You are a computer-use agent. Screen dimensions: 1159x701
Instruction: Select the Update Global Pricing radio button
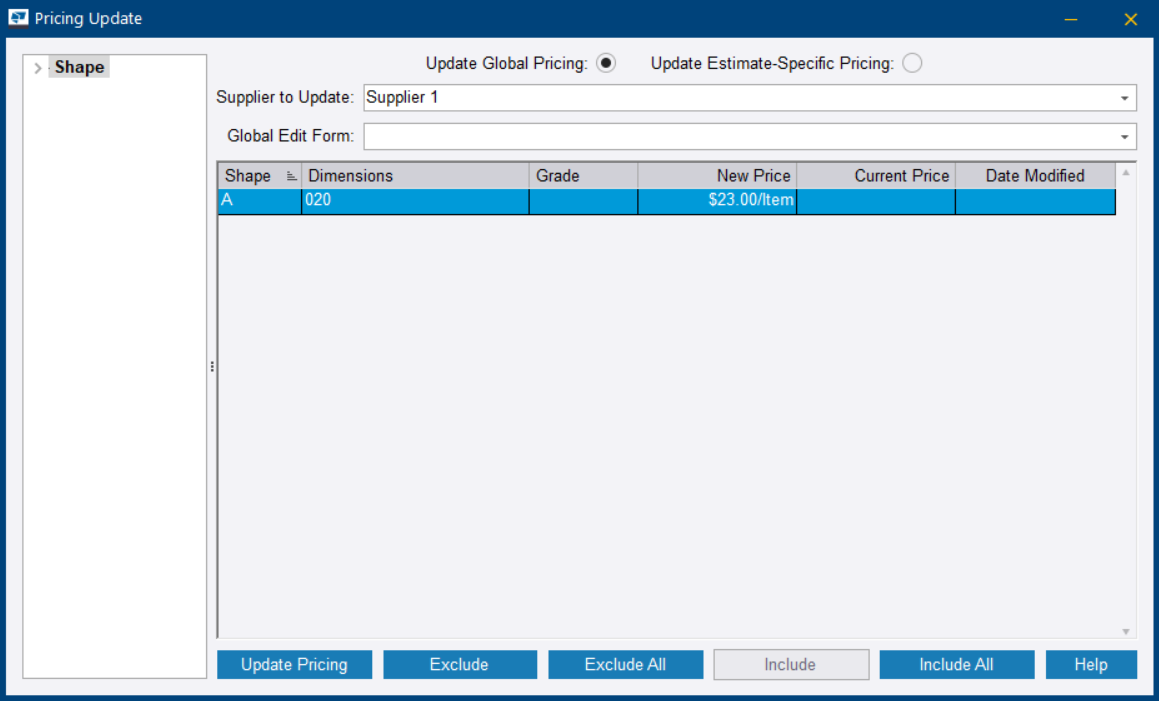tap(606, 63)
